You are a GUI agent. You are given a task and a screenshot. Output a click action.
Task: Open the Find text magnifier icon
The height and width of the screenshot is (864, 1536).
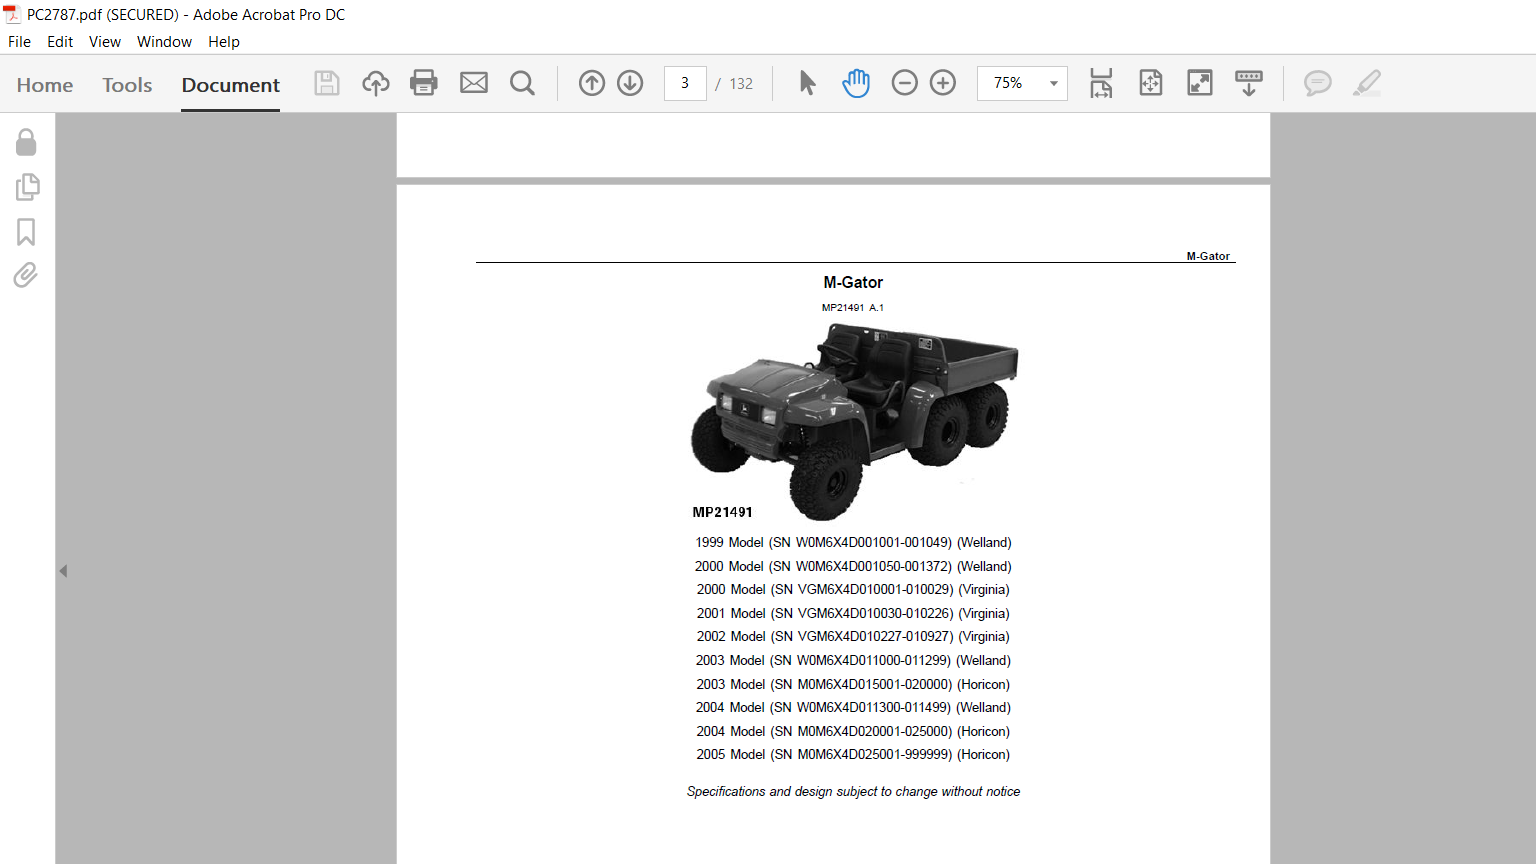coord(522,83)
